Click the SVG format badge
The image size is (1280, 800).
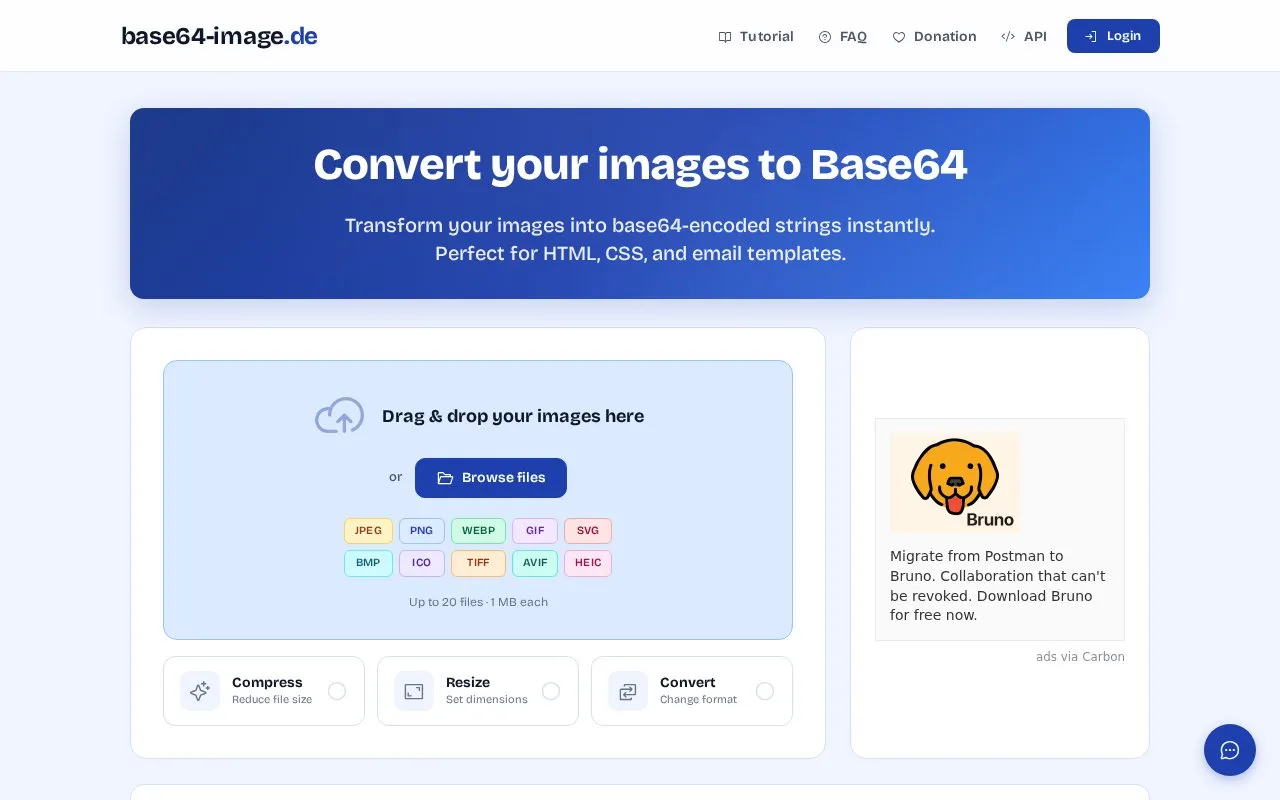[588, 531]
